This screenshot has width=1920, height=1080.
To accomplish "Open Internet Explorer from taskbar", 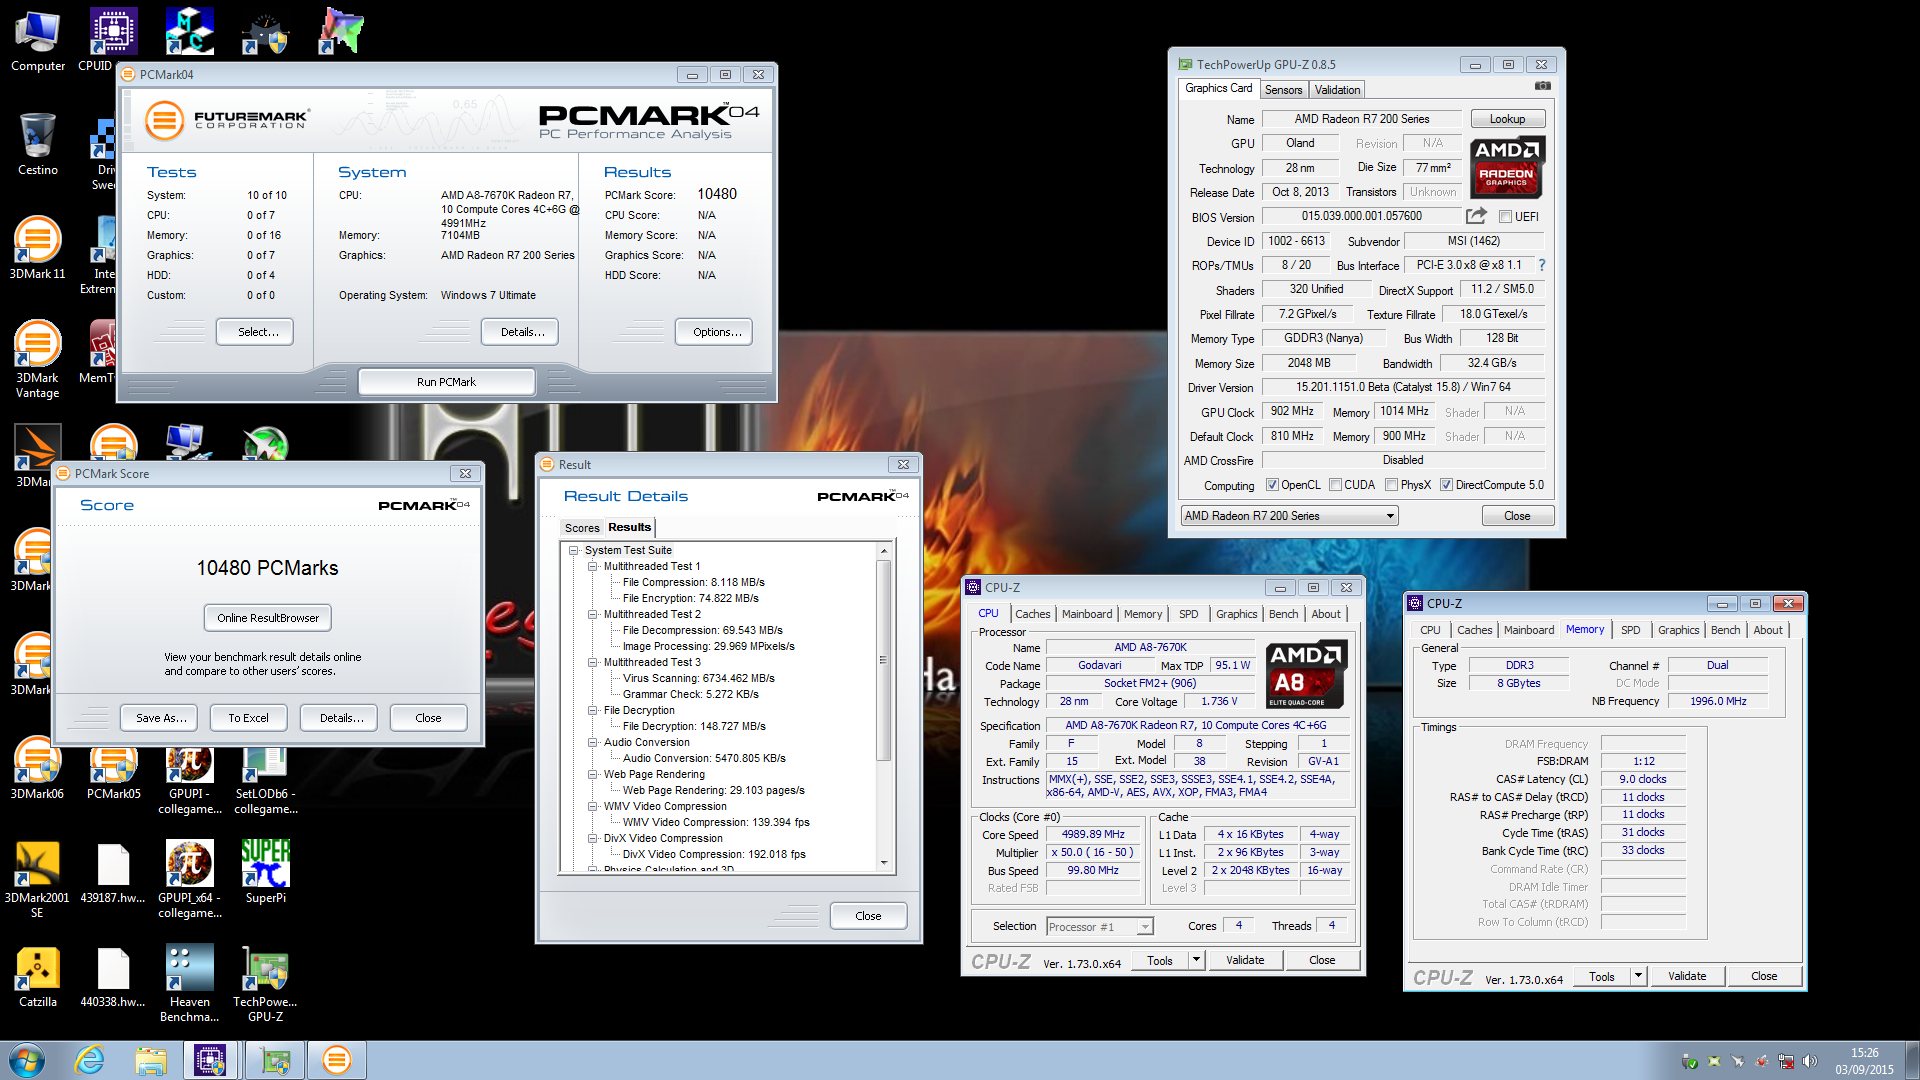I will click(x=90, y=1060).
